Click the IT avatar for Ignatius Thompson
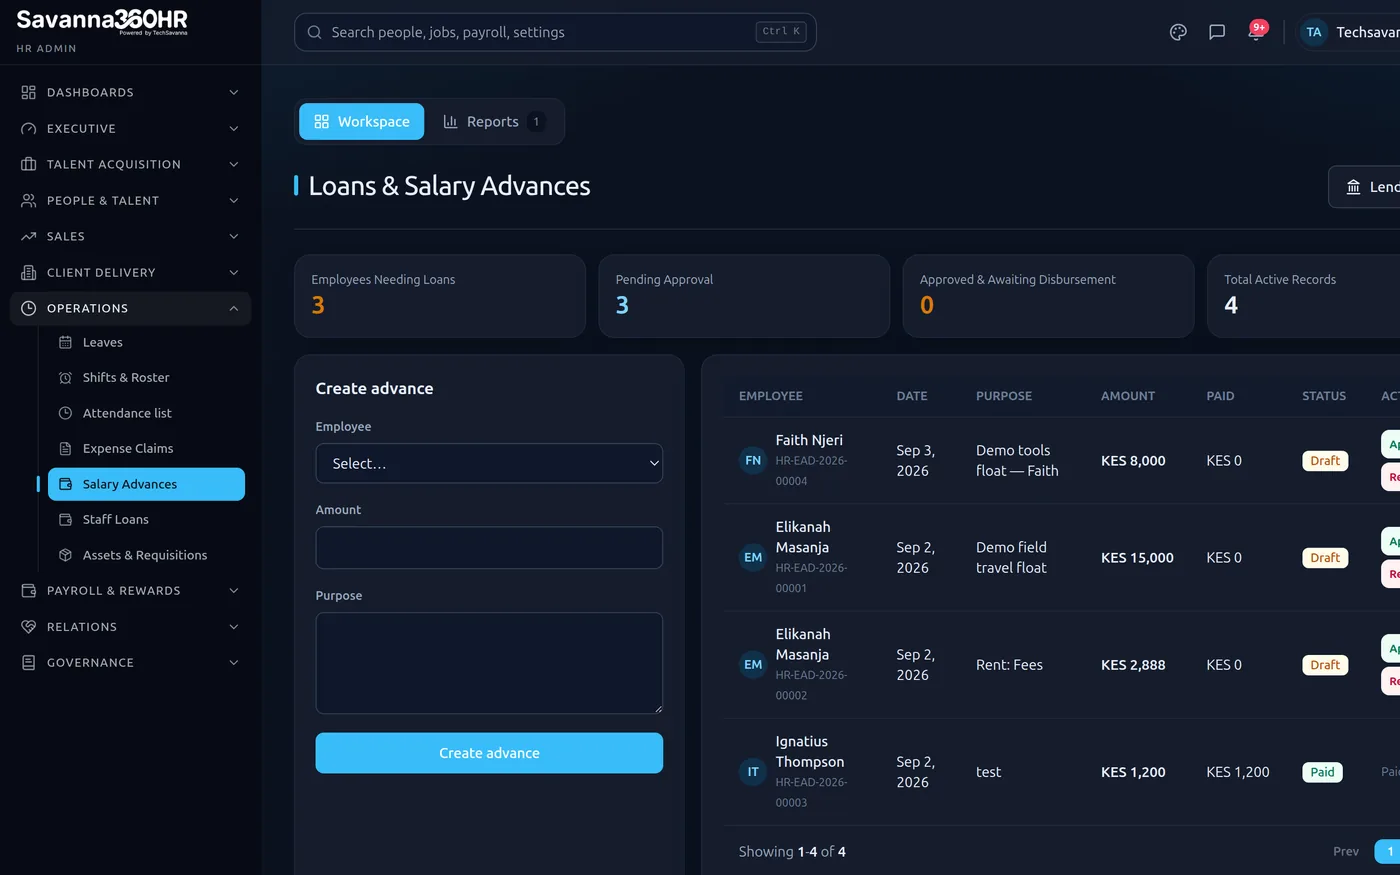1400x875 pixels. [753, 772]
